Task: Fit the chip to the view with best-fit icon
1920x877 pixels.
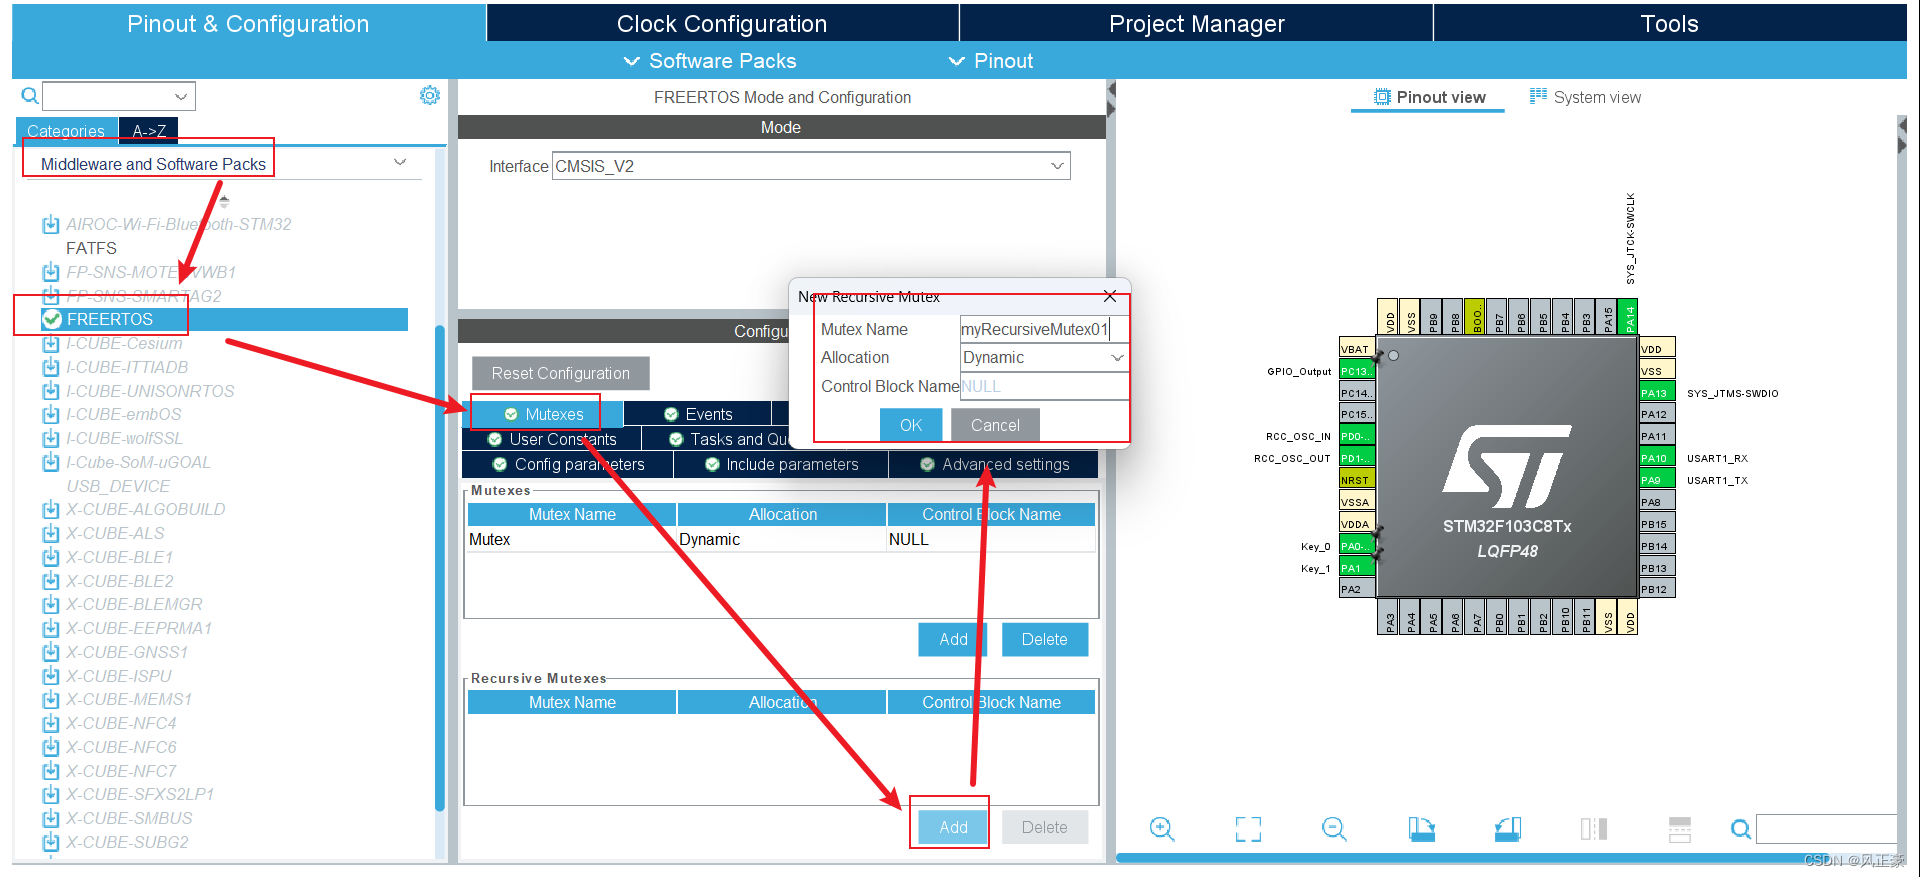Action: point(1248,828)
